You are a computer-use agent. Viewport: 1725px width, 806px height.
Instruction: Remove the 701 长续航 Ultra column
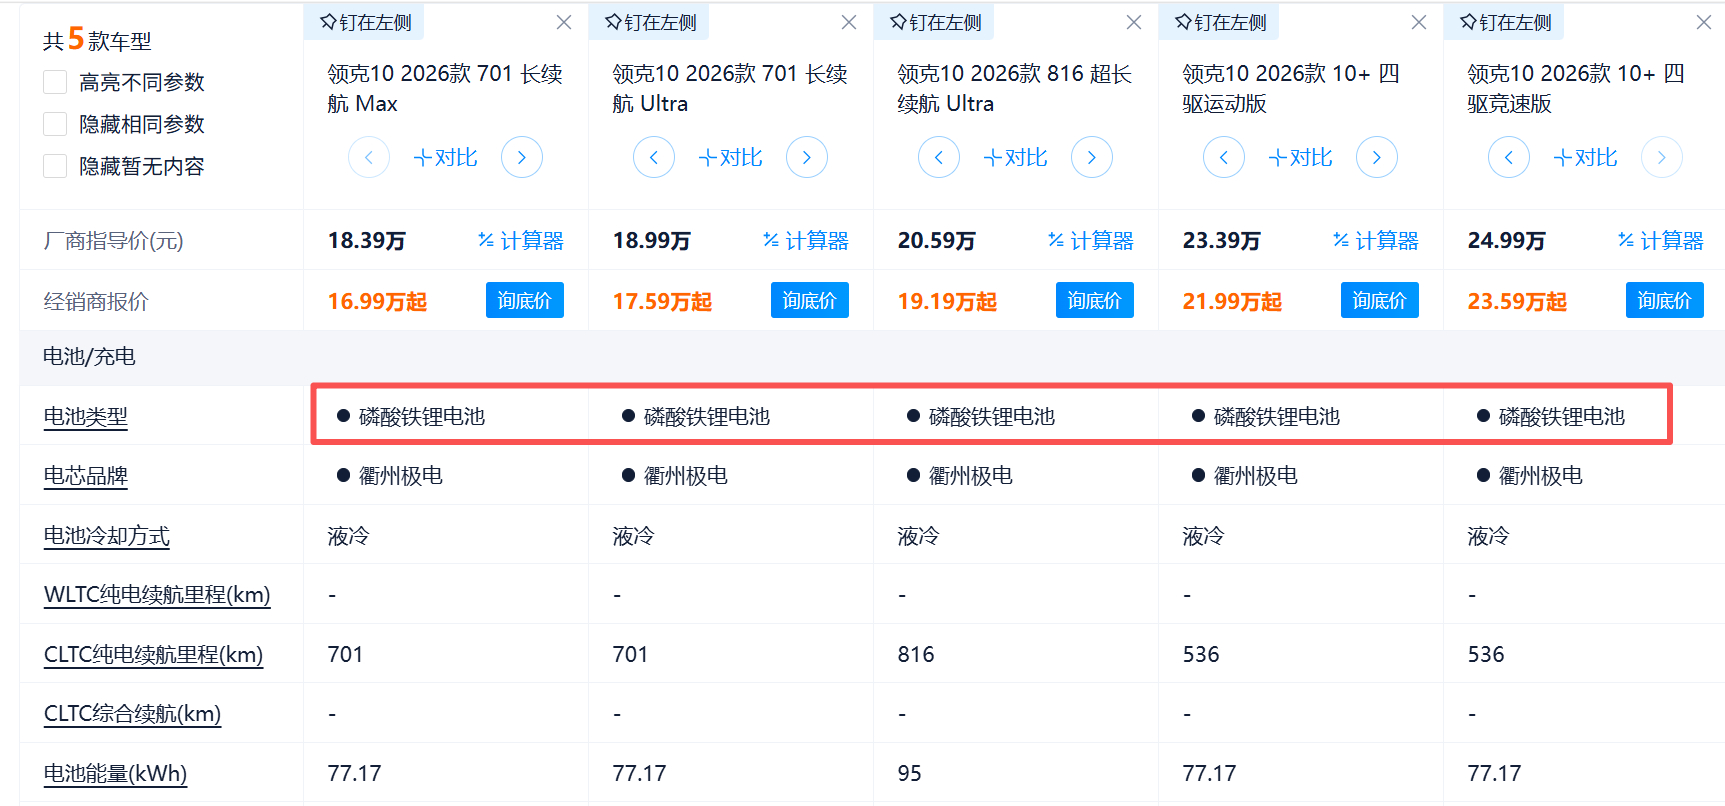tap(849, 22)
